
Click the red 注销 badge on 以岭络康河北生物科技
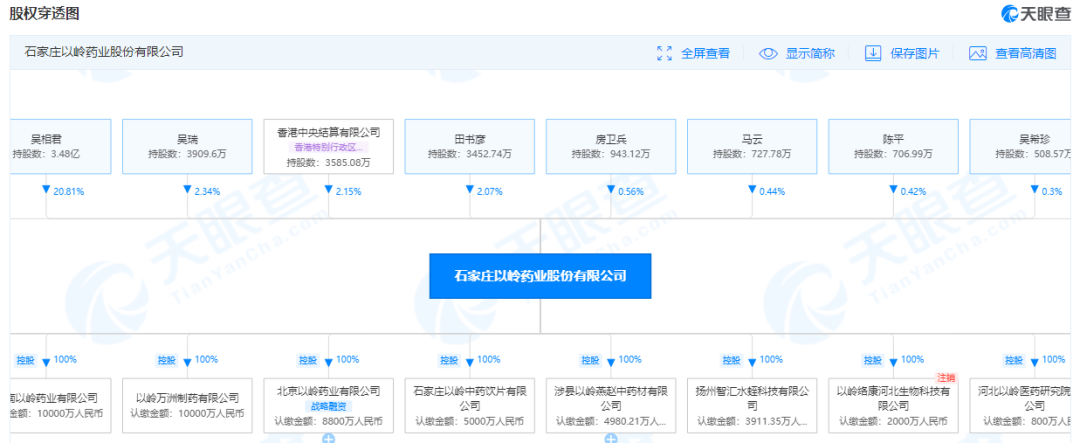tap(947, 377)
